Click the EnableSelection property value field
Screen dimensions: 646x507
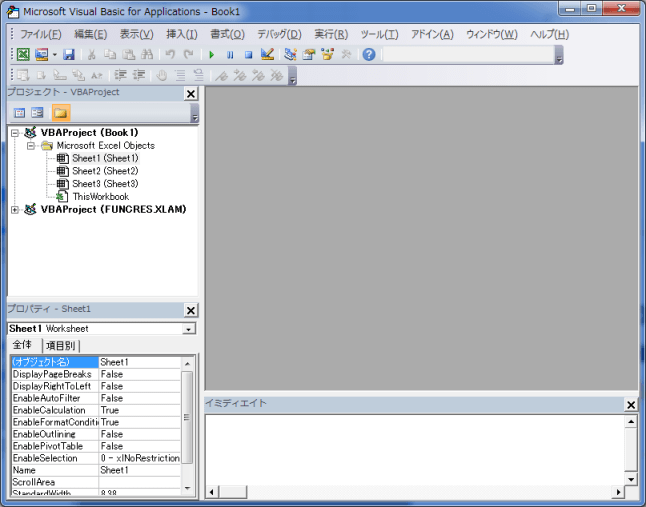140,458
